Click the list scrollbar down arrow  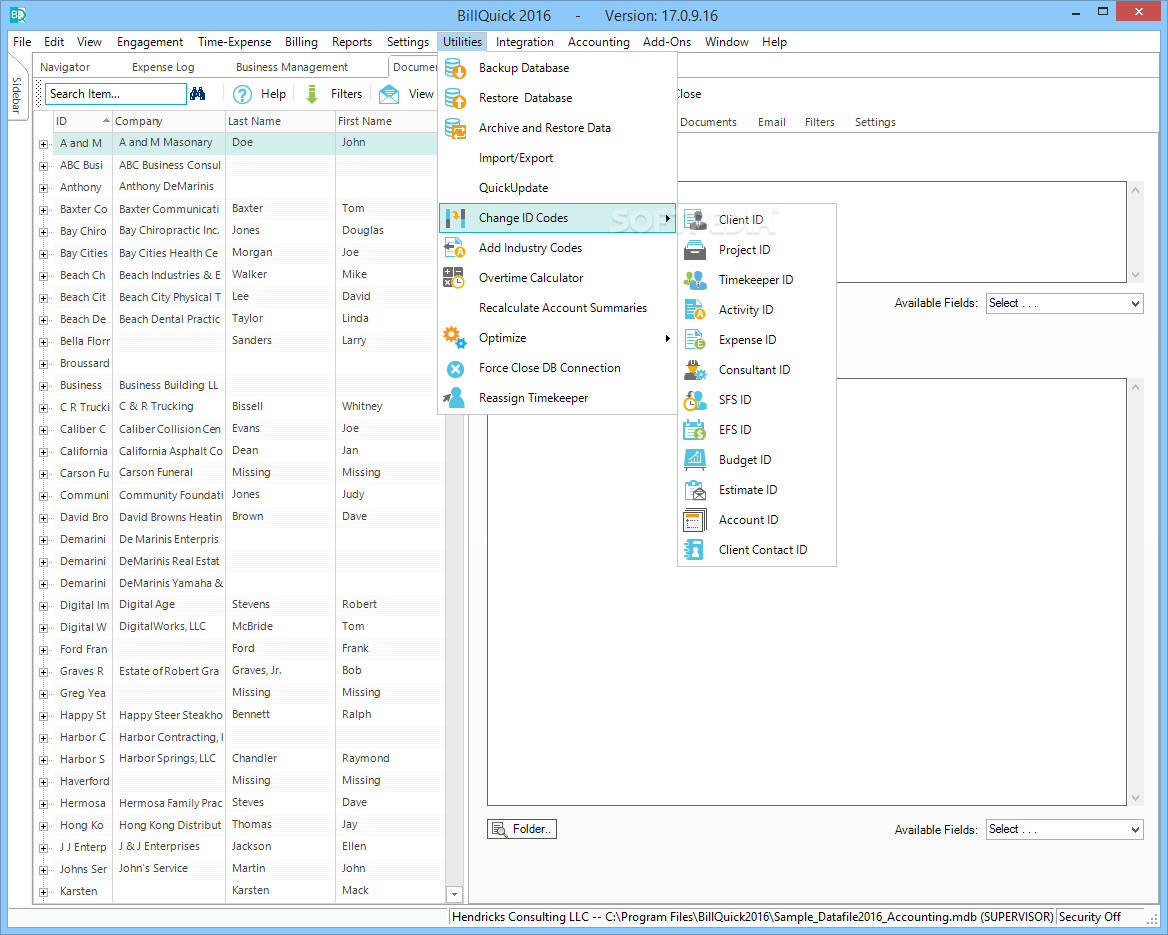pos(454,894)
